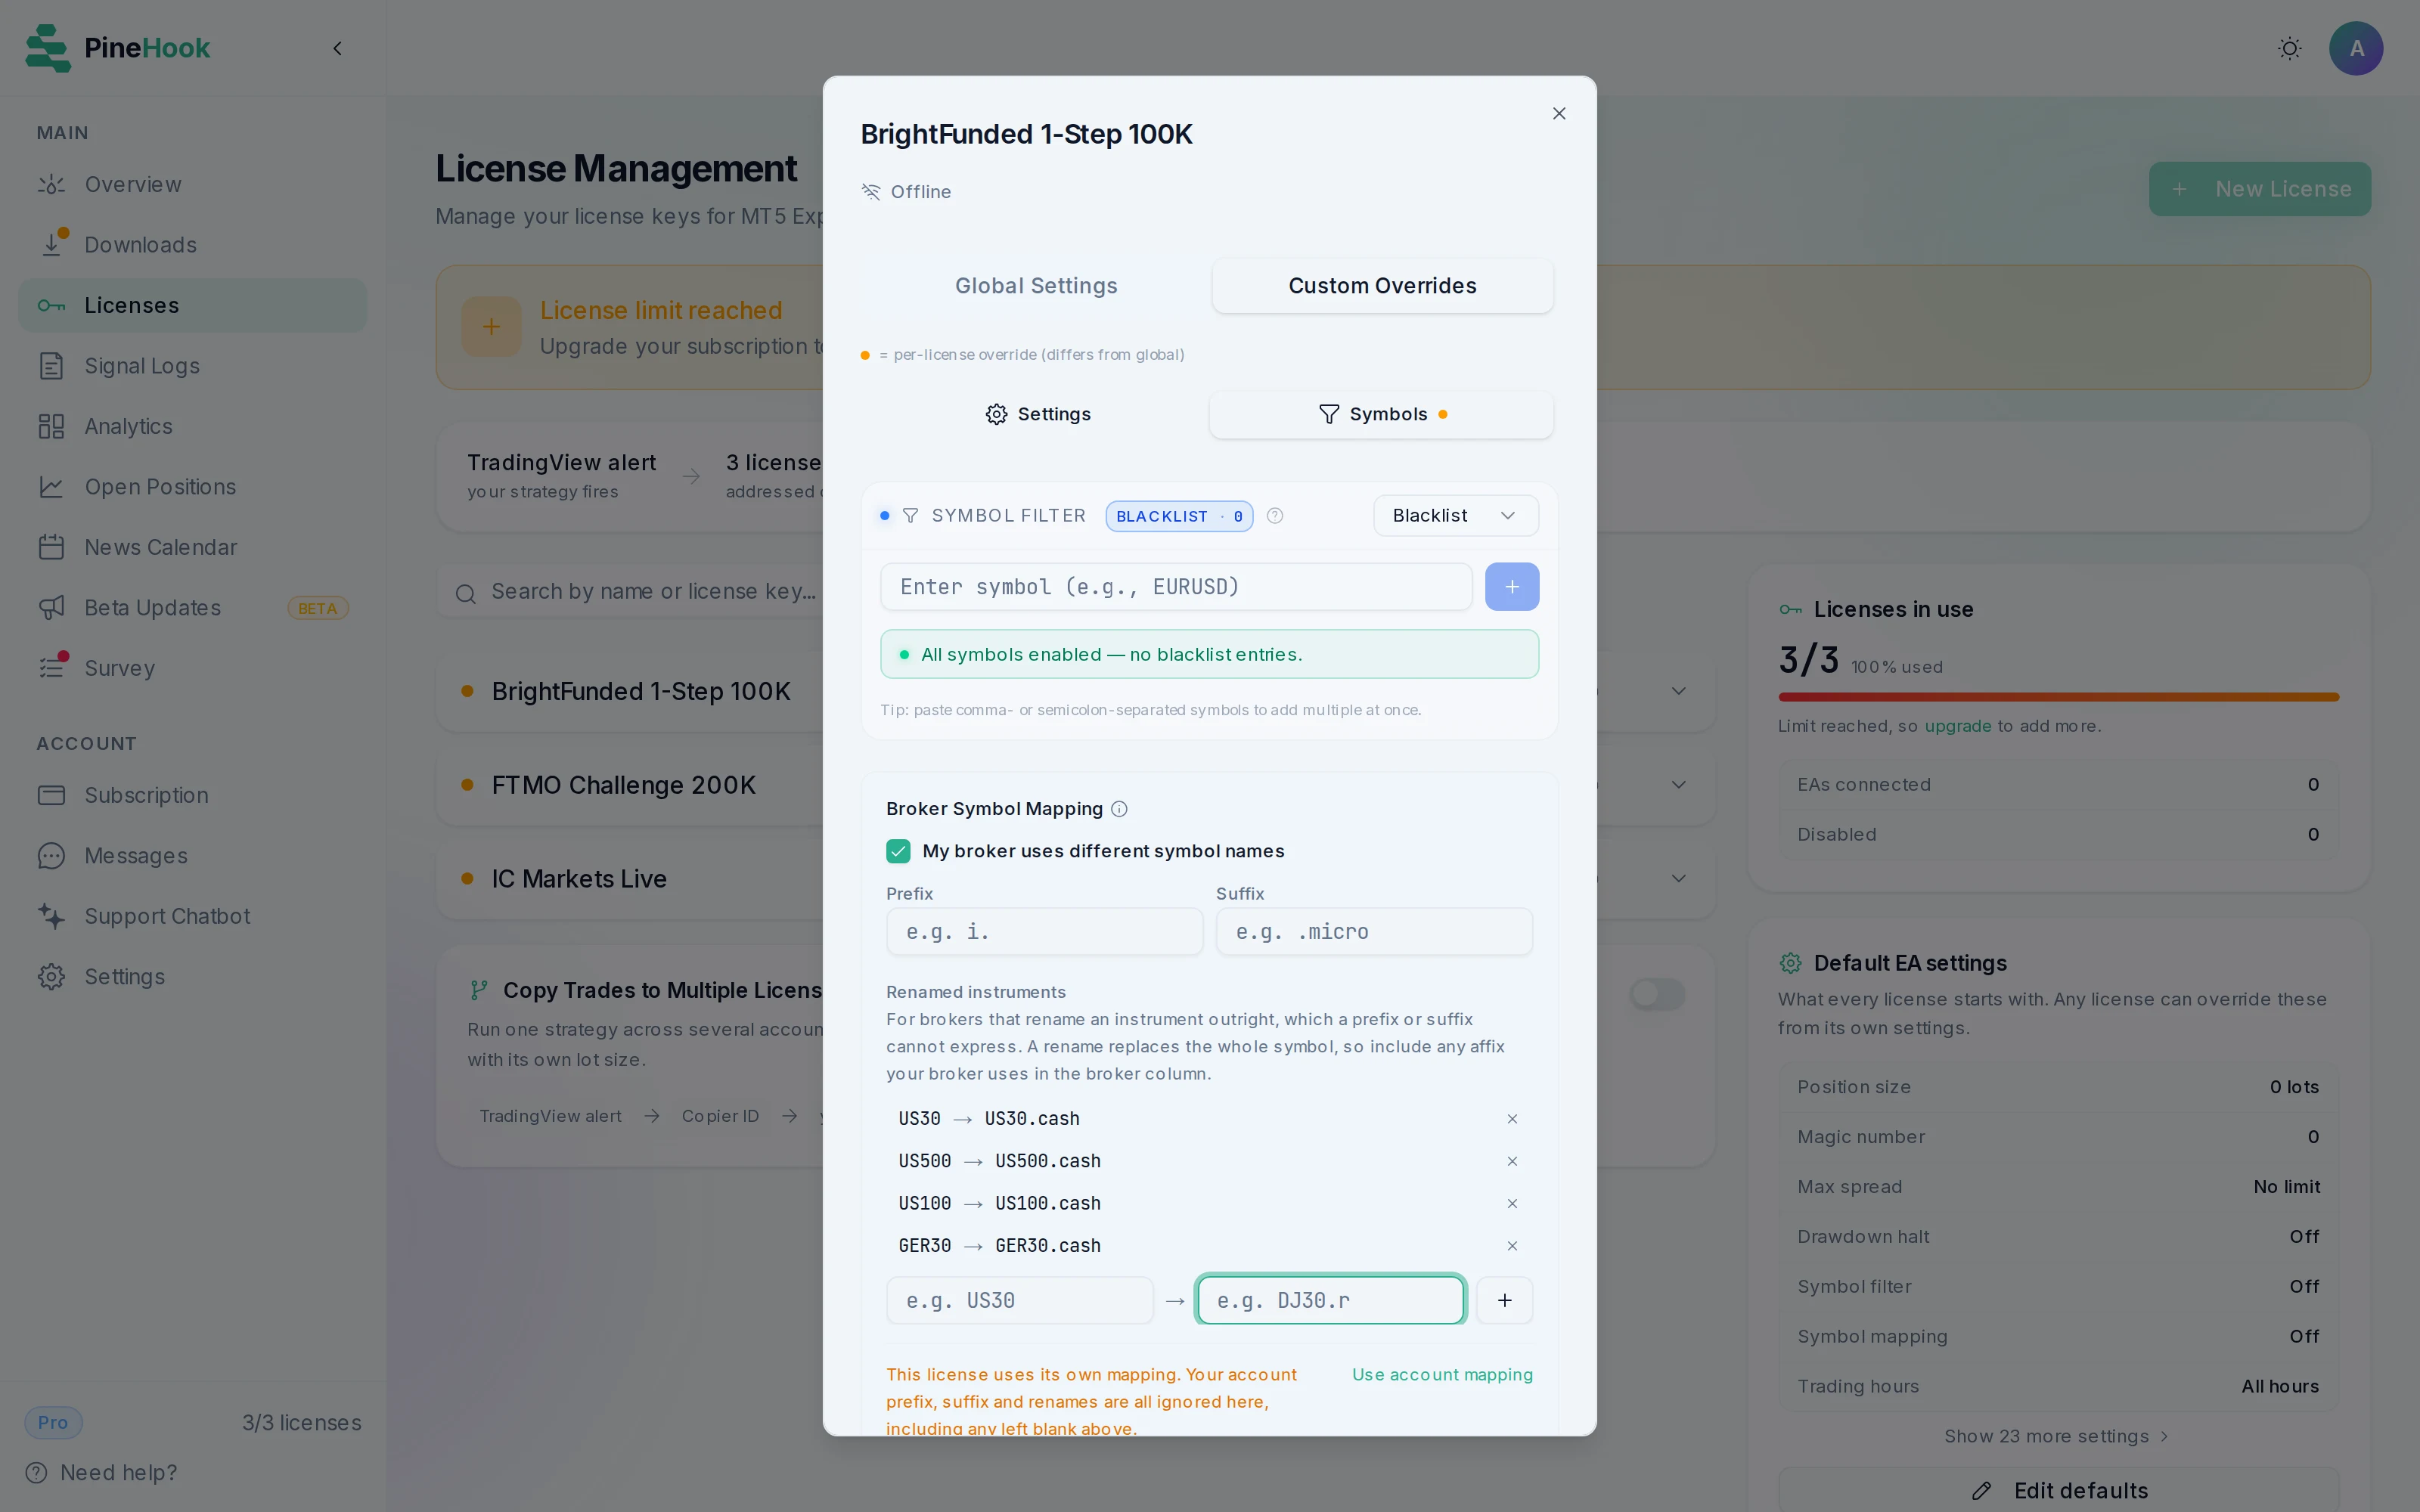Image resolution: width=2420 pixels, height=1512 pixels.
Task: Expand the FTMO Challenge 200K license row
Action: [x=1678, y=785]
